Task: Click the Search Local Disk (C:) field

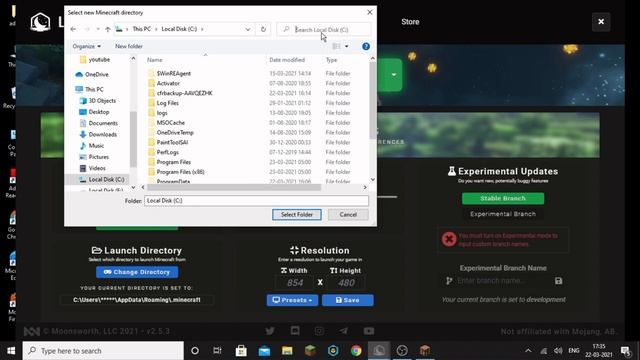Action: point(324,29)
